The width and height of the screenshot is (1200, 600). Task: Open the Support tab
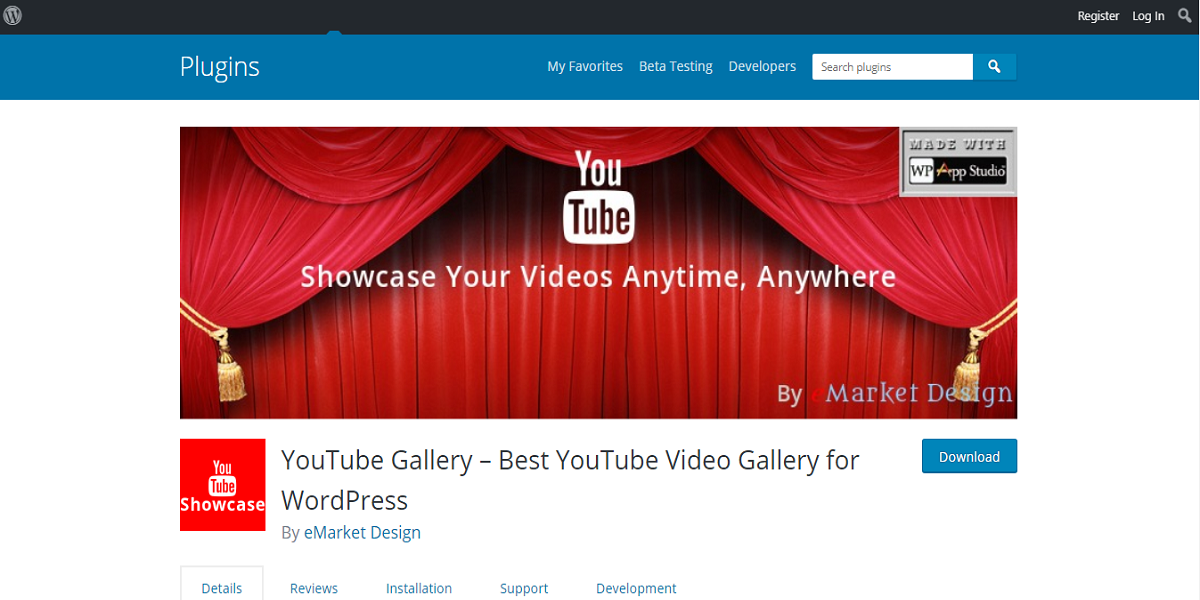click(524, 588)
